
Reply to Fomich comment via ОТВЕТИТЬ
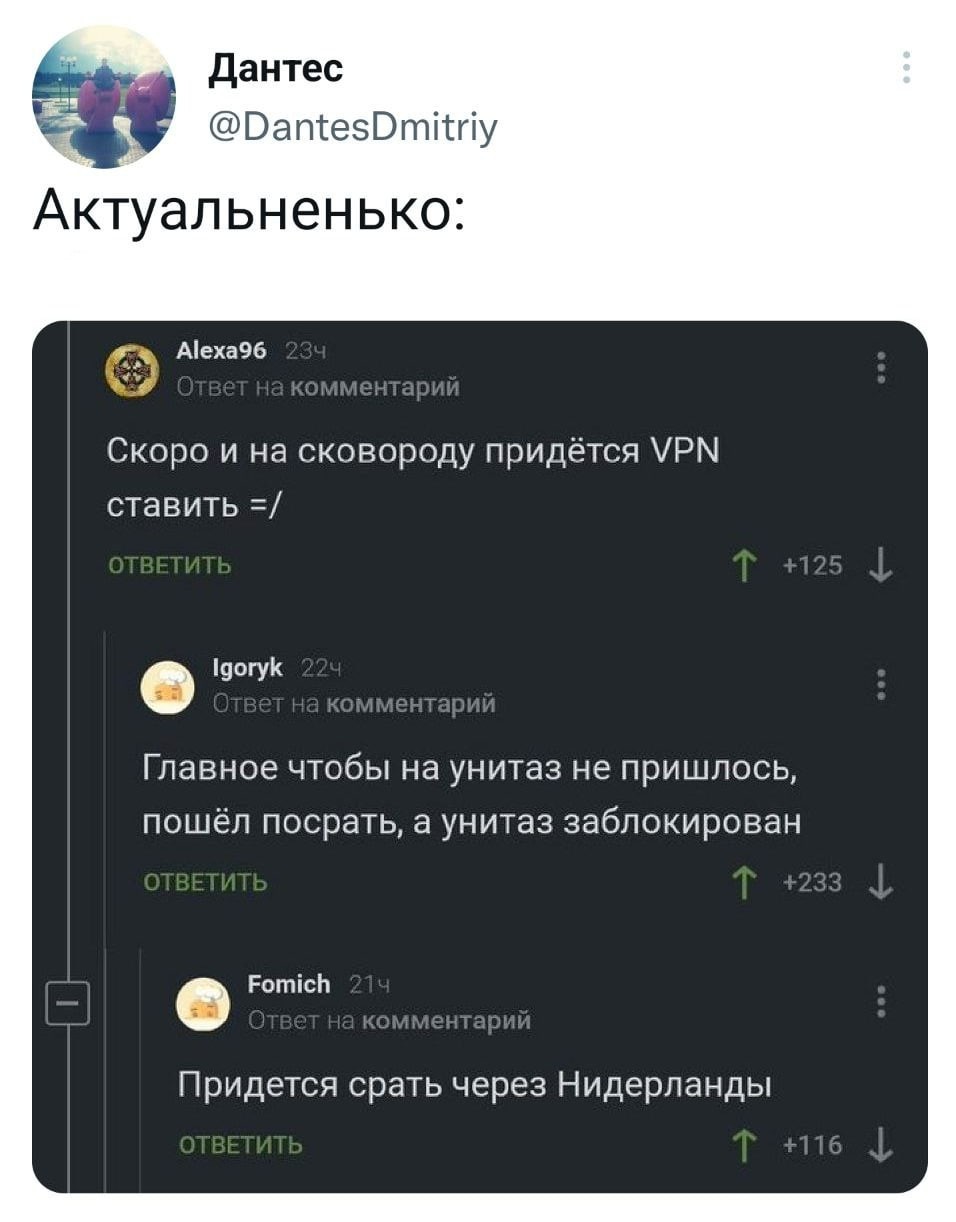click(x=241, y=1145)
